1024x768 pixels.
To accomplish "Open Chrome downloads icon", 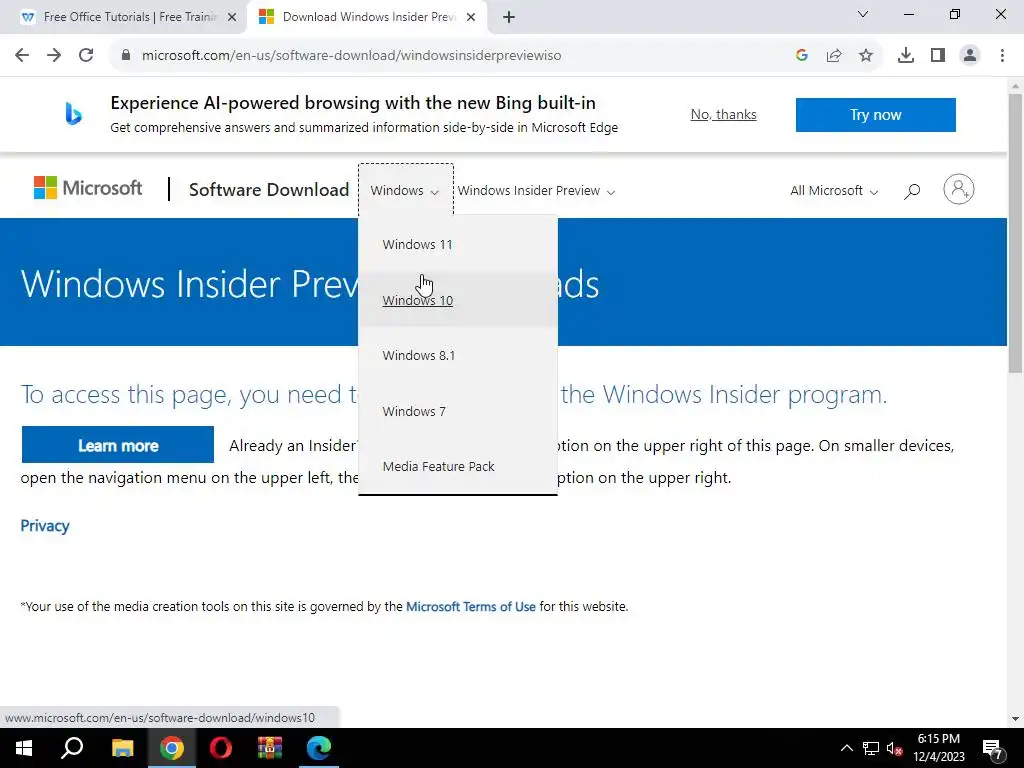I will point(906,55).
